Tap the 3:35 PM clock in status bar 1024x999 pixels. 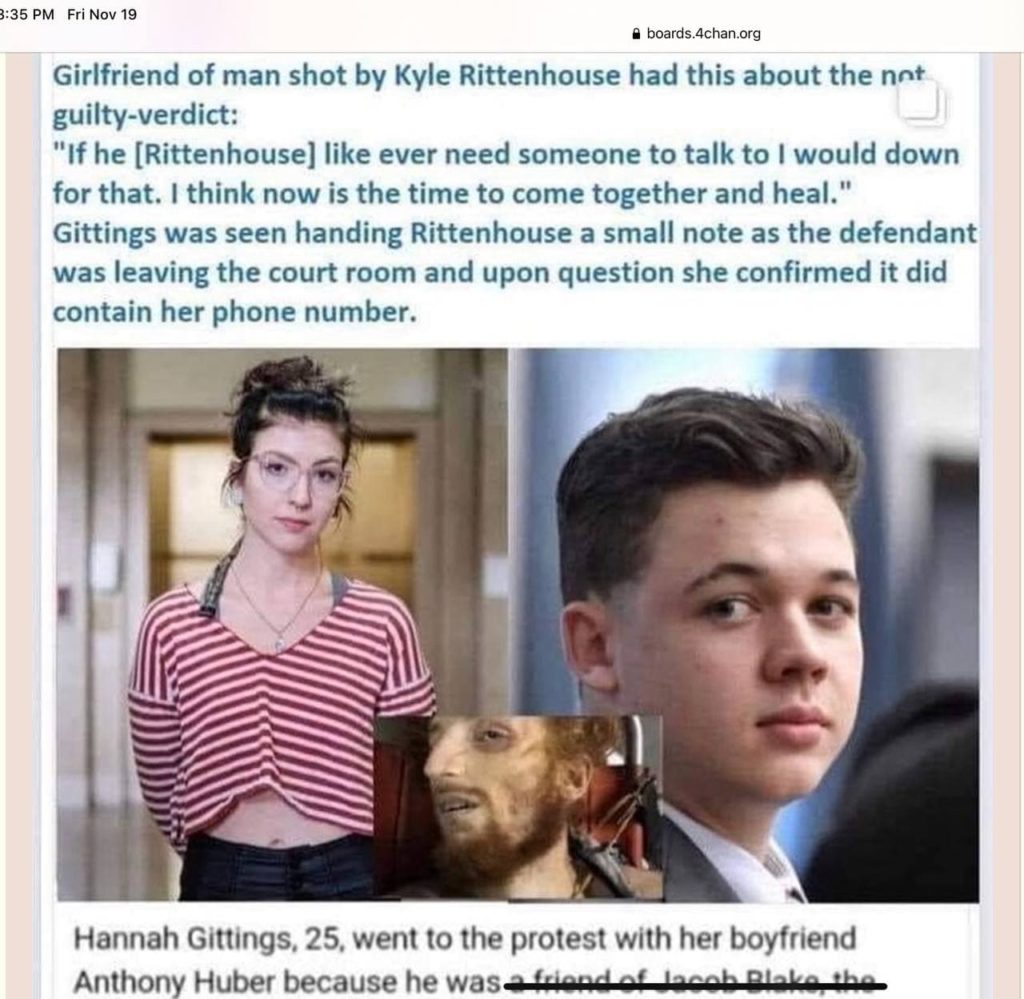coord(27,14)
